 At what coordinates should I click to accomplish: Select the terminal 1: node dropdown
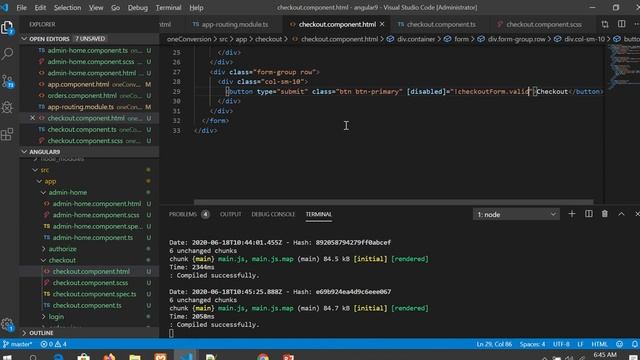(x=516, y=214)
